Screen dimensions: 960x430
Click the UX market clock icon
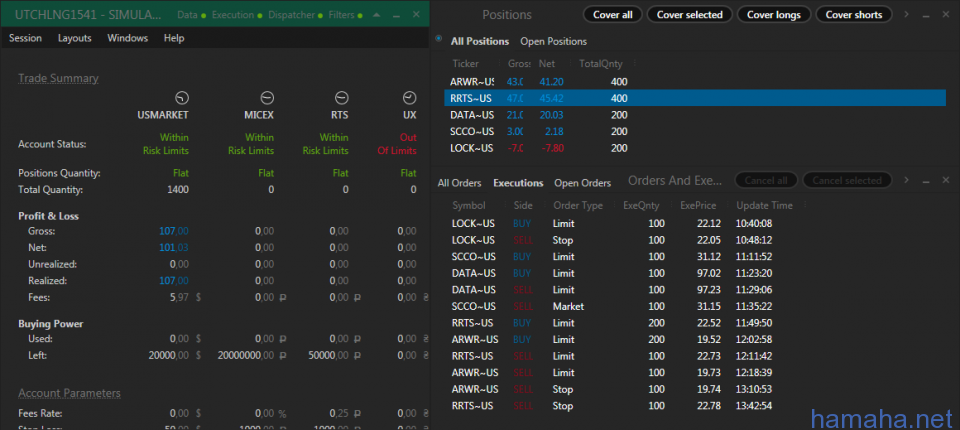click(x=410, y=97)
